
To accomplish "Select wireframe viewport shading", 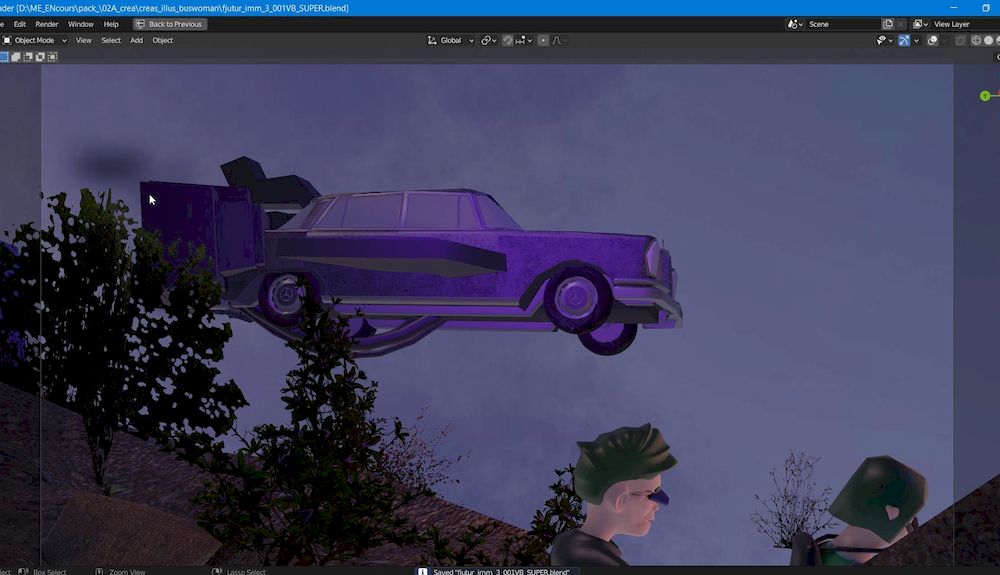I will coord(974,41).
